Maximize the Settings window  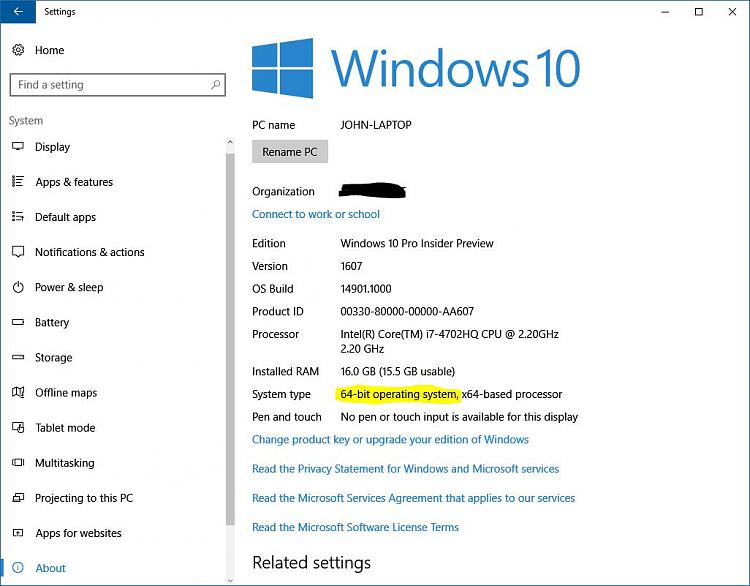(698, 11)
